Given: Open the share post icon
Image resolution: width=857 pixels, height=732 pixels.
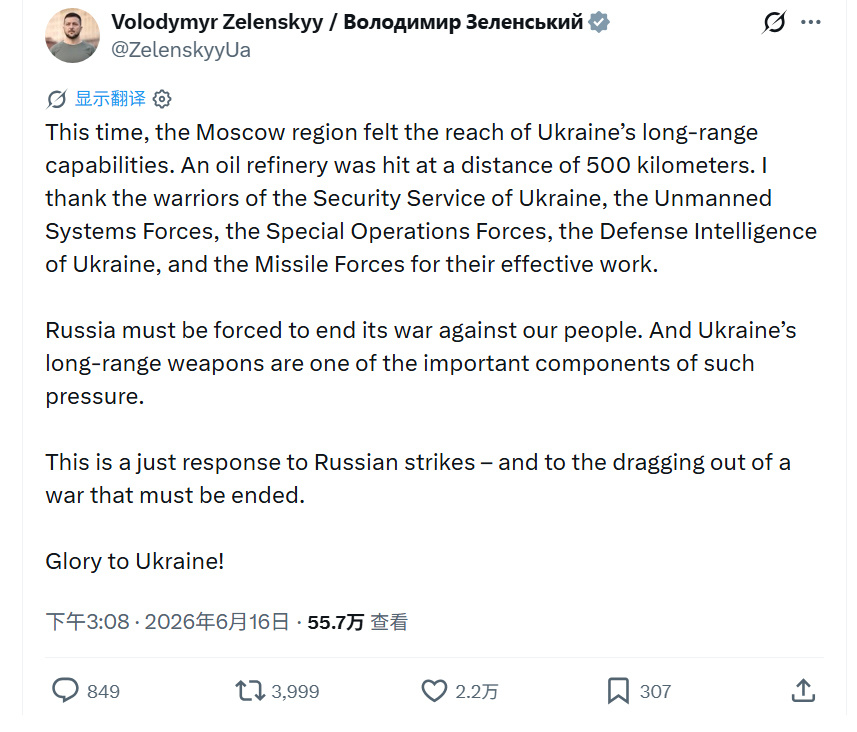Looking at the screenshot, I should (803, 690).
